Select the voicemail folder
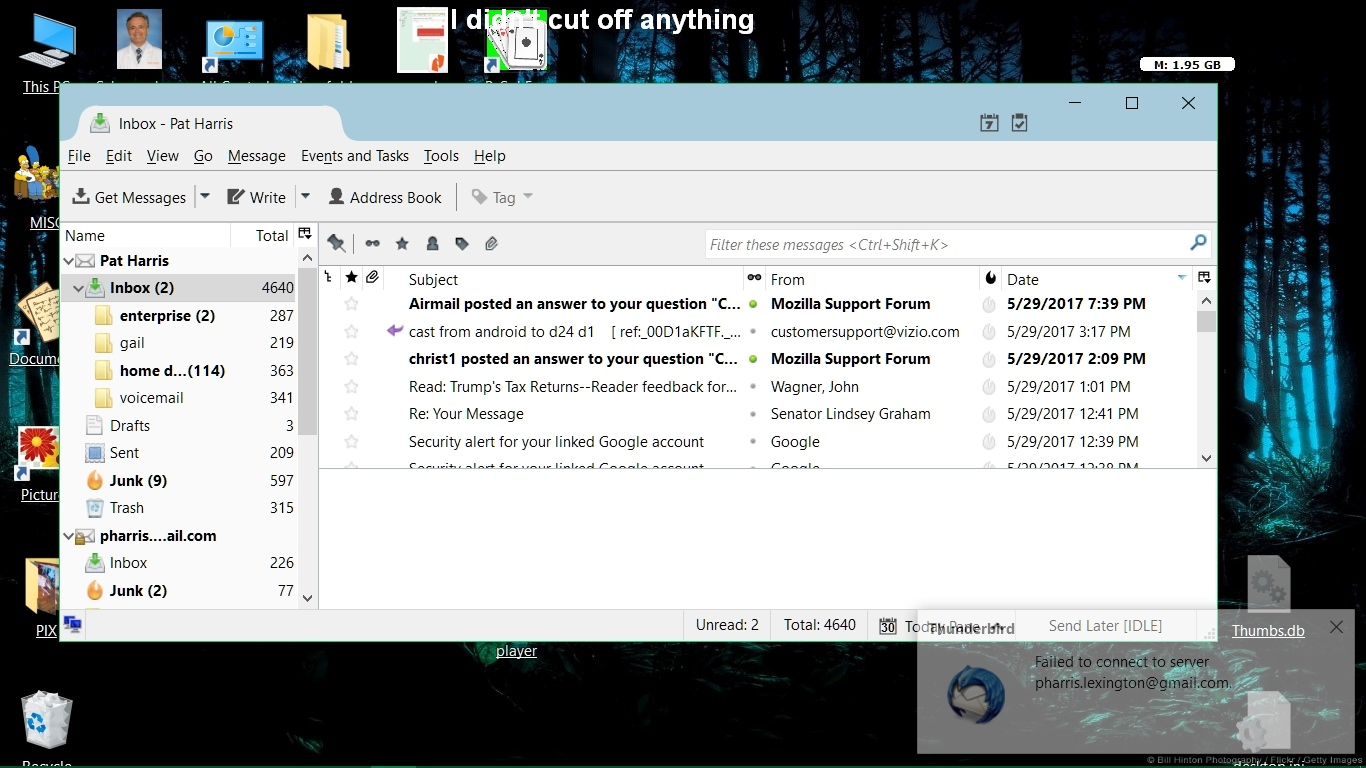The height and width of the screenshot is (768, 1366). click(151, 398)
